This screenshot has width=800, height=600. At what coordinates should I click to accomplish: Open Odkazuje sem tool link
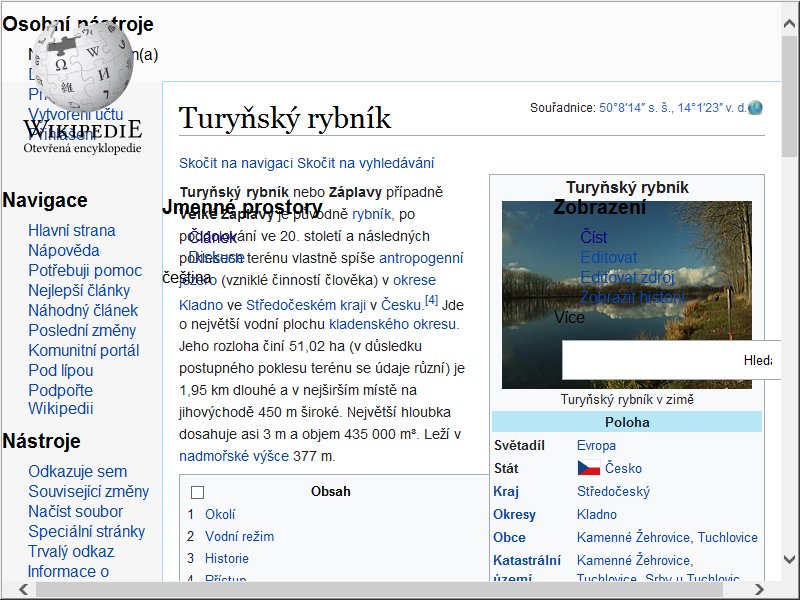point(78,471)
